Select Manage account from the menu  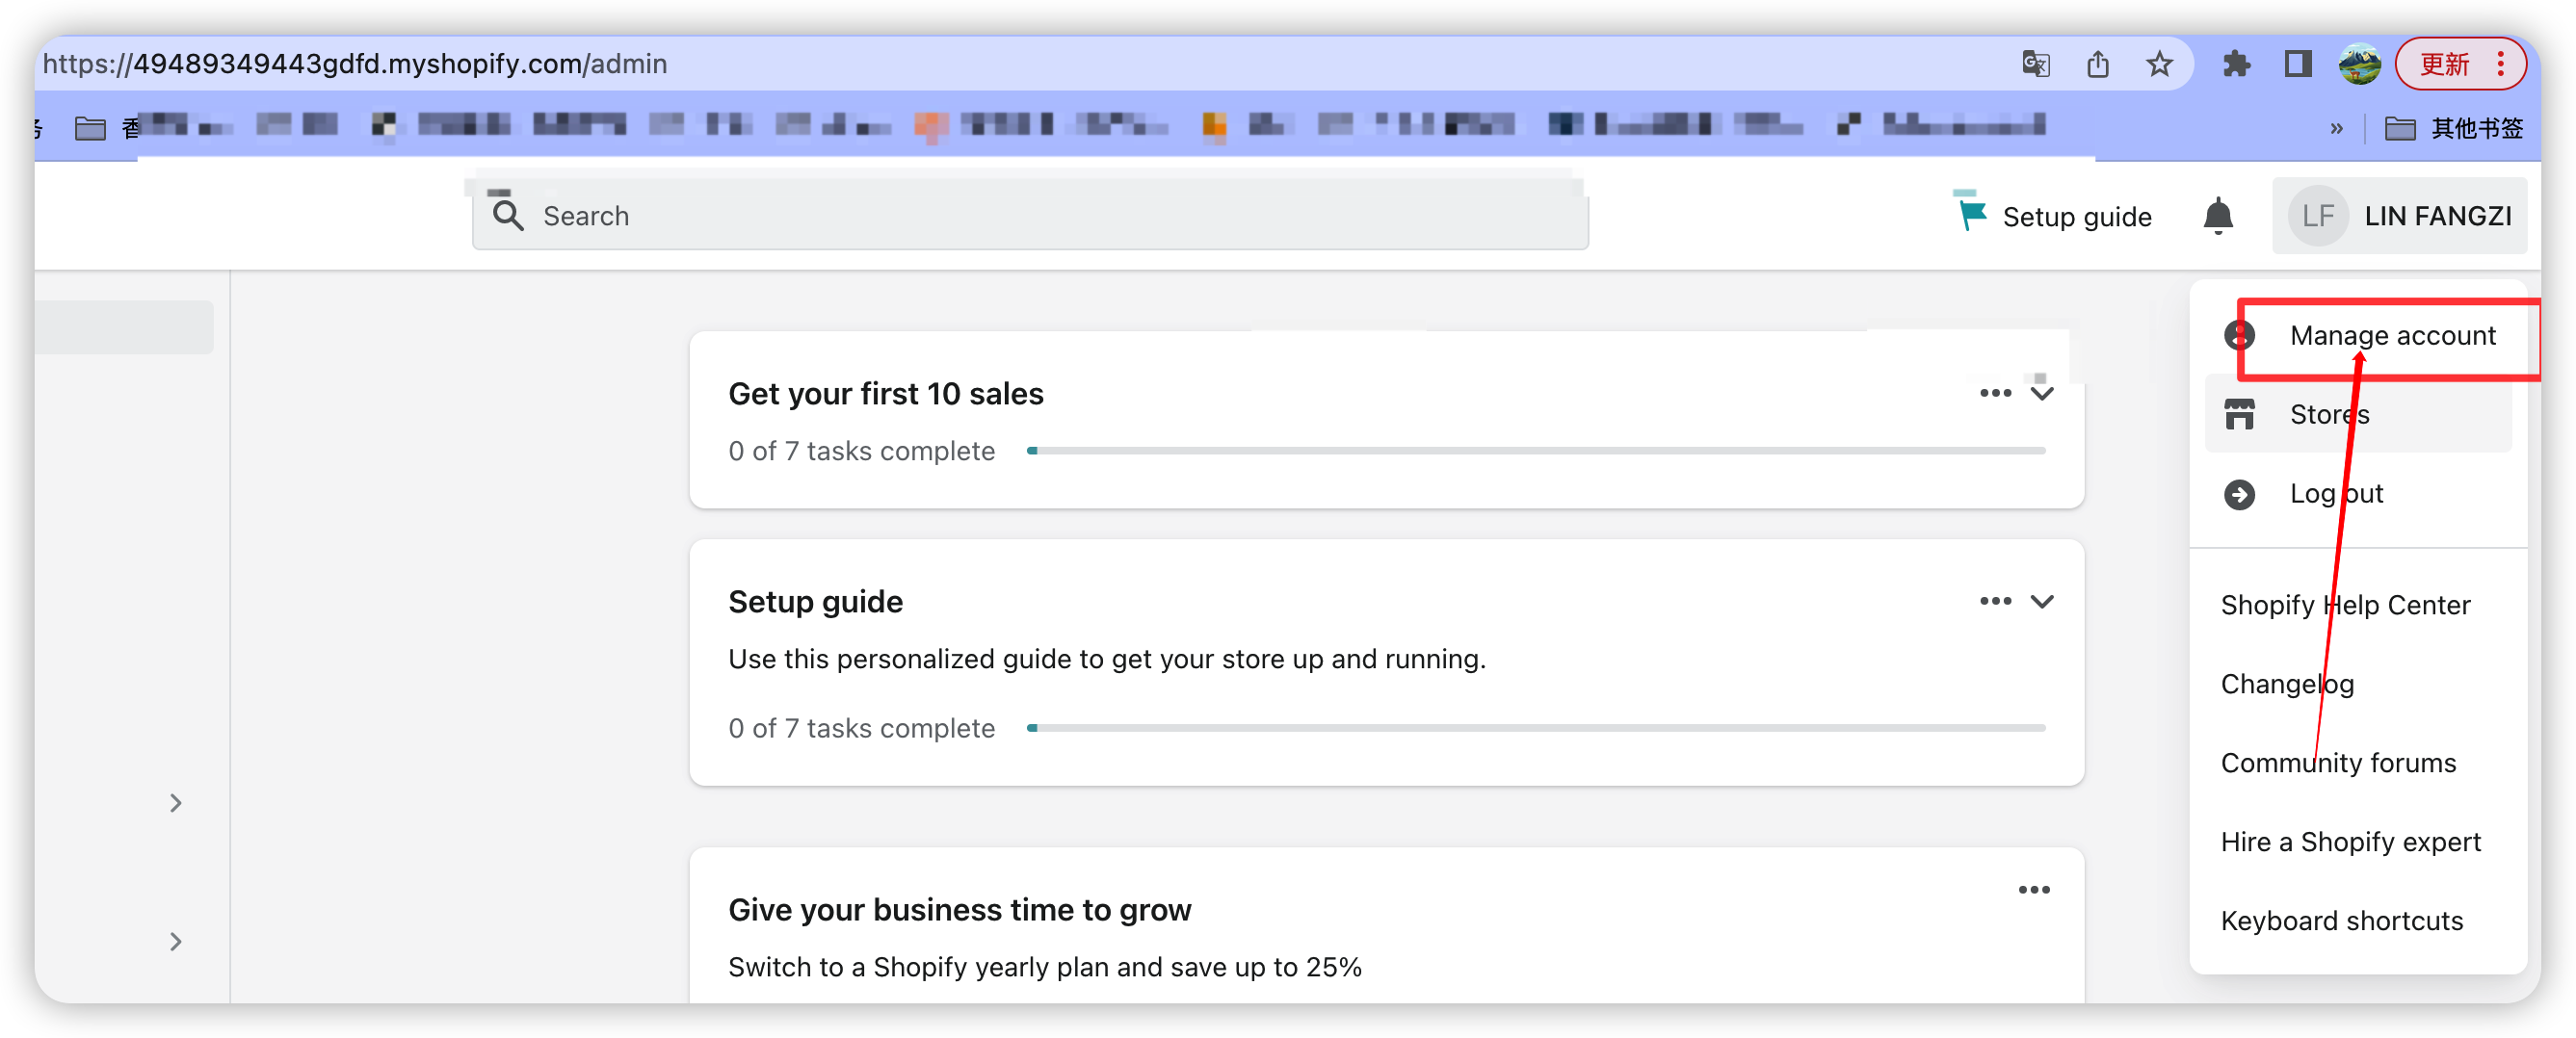[x=2393, y=336]
